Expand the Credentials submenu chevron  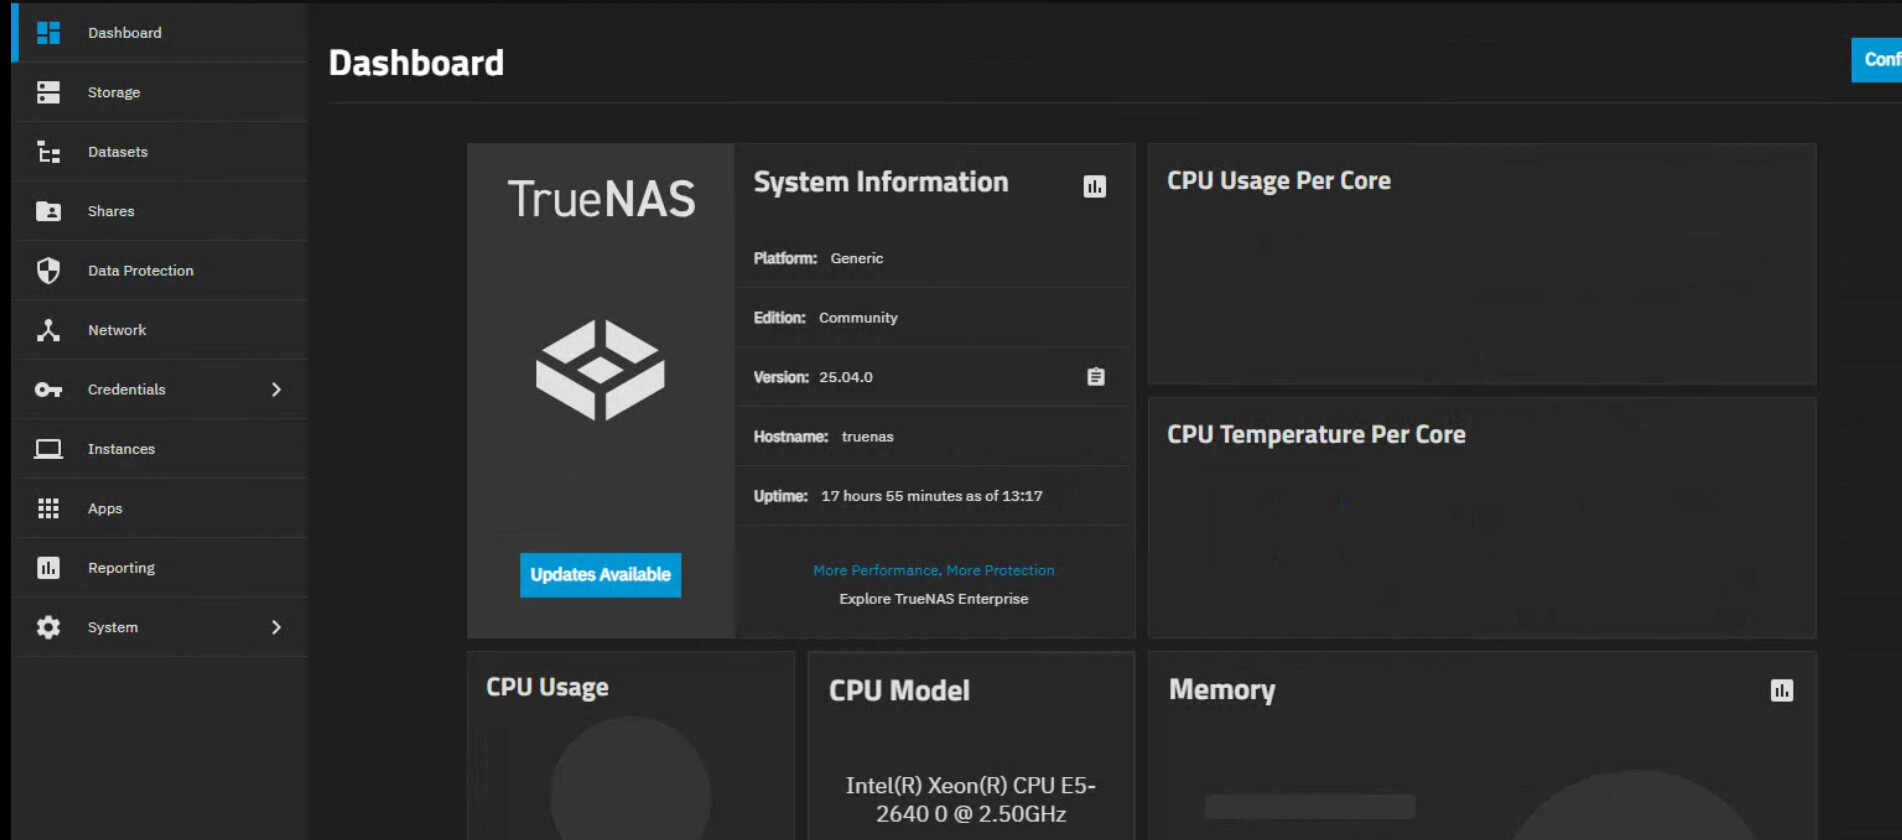276,390
